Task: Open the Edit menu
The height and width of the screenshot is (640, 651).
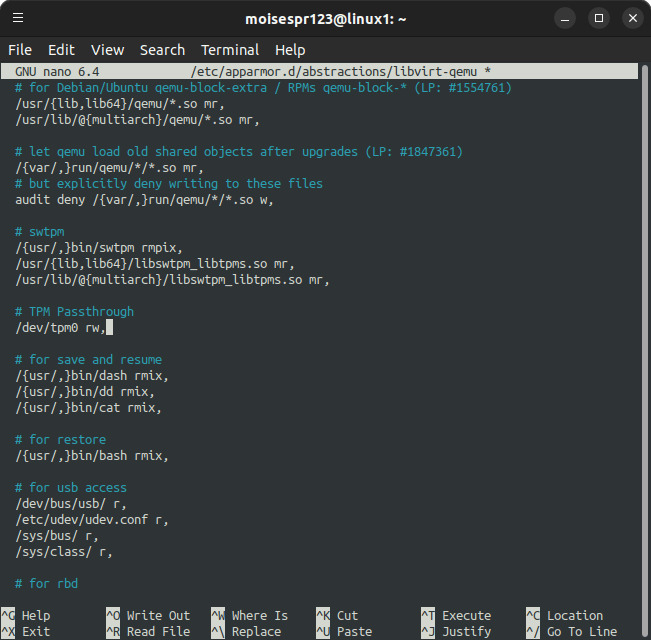Action: [x=61, y=50]
